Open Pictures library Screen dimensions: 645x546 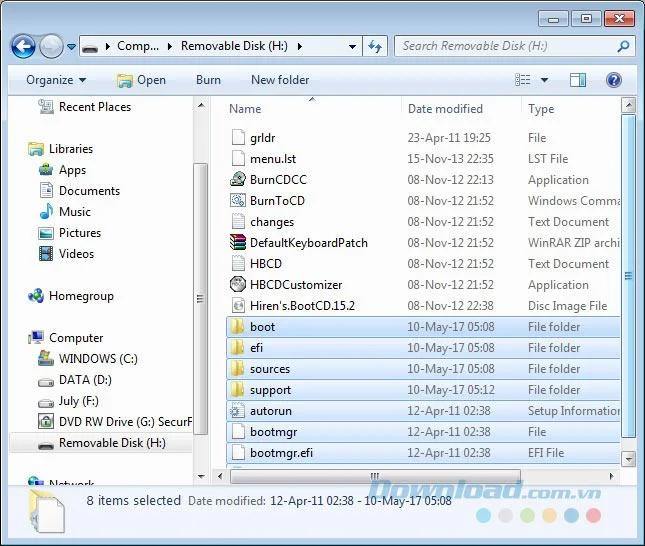tap(70, 232)
